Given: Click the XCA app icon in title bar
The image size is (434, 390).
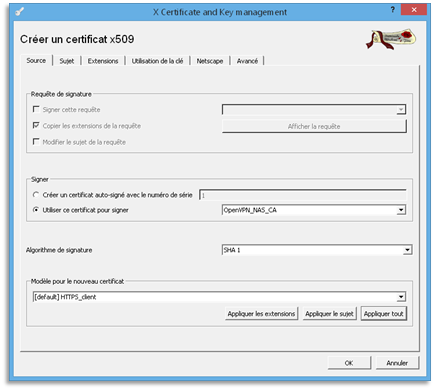Looking at the screenshot, I should click(20, 12).
